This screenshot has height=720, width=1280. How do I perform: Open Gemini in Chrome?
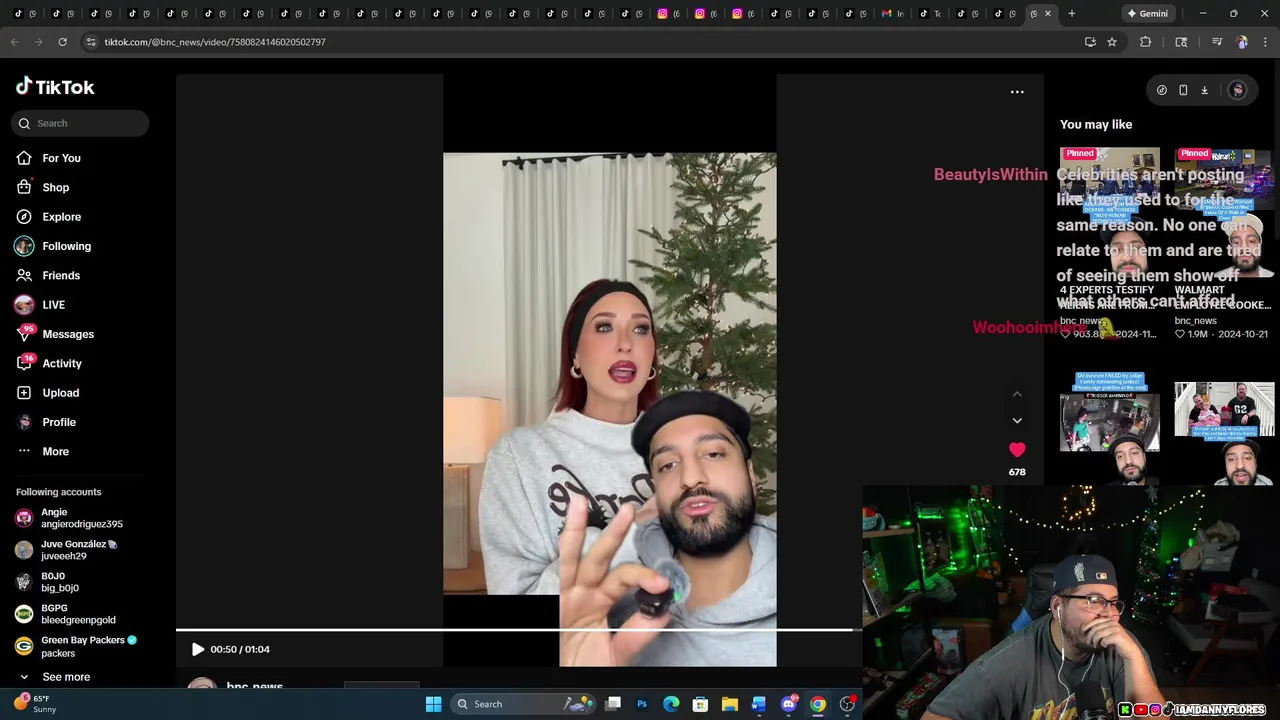[1147, 13]
